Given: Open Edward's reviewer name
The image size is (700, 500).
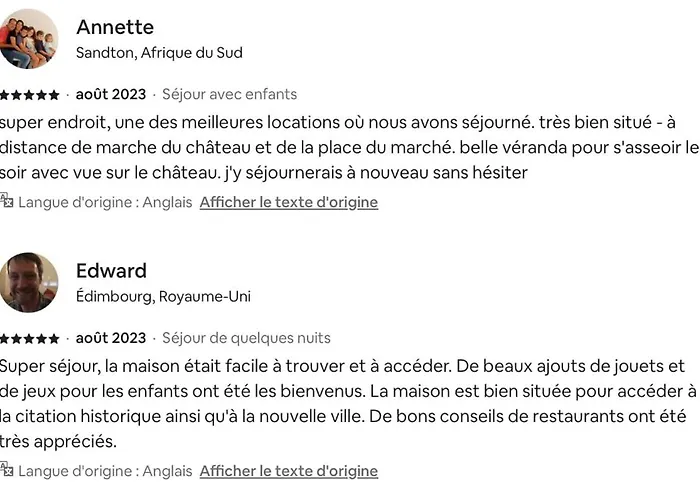Looking at the screenshot, I should pos(111,271).
